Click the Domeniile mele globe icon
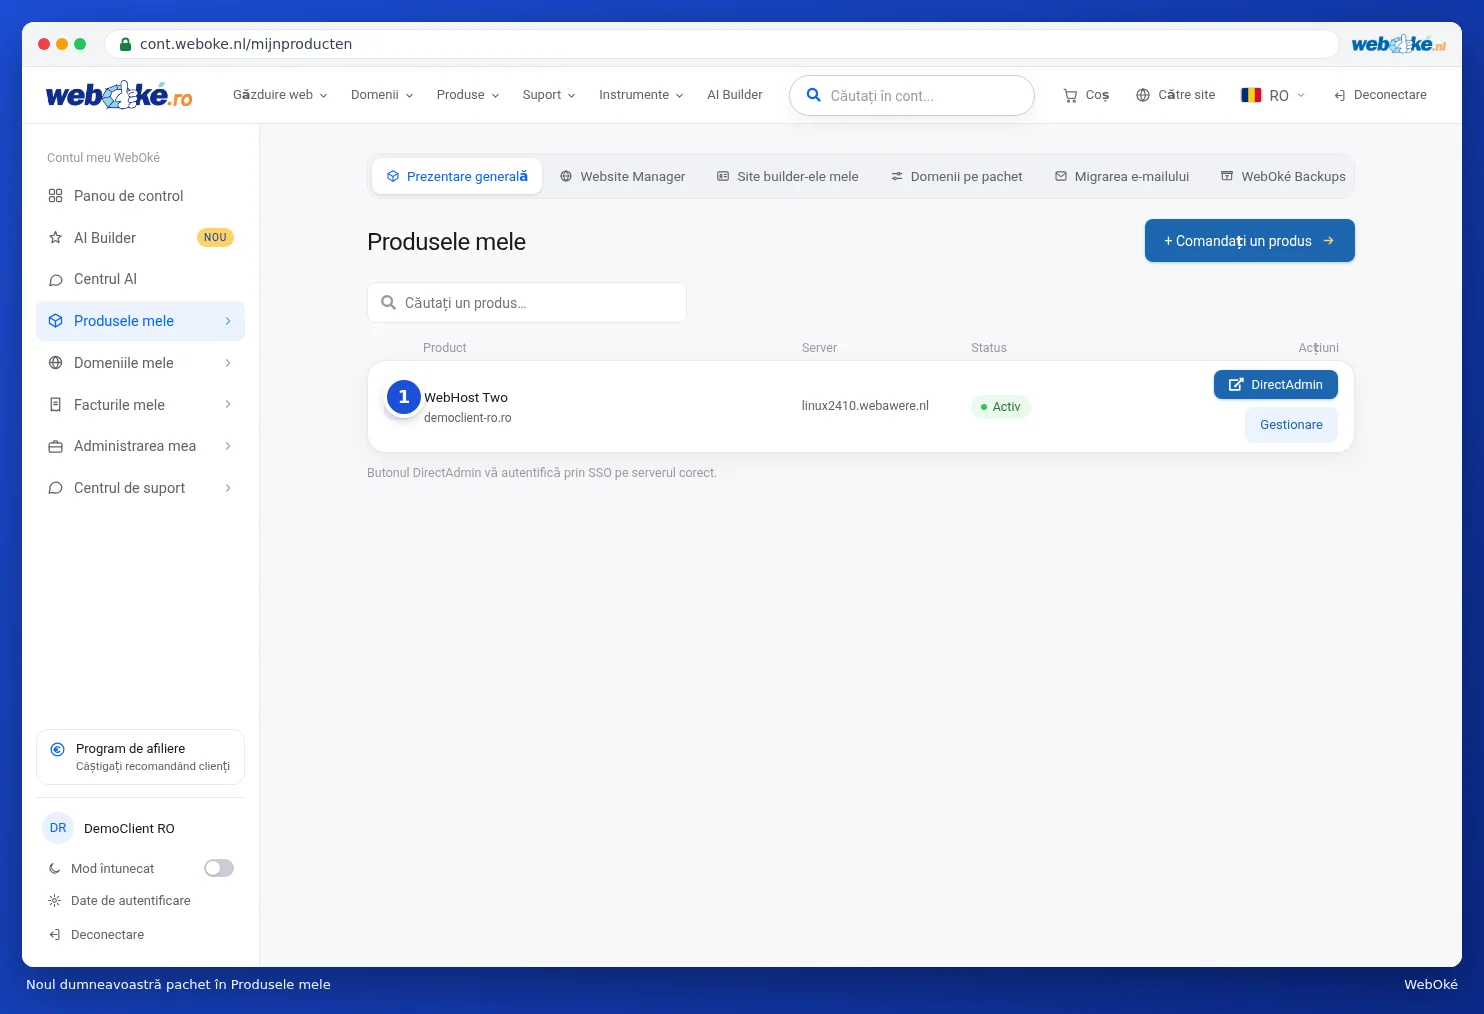1484x1014 pixels. pyautogui.click(x=56, y=363)
